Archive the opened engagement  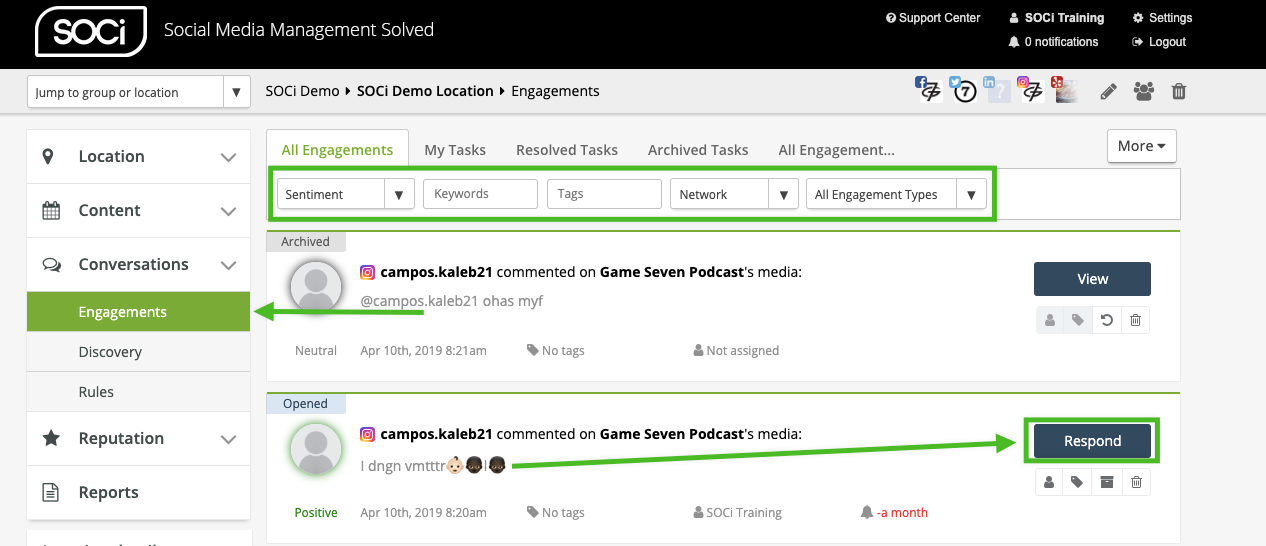(1106, 483)
